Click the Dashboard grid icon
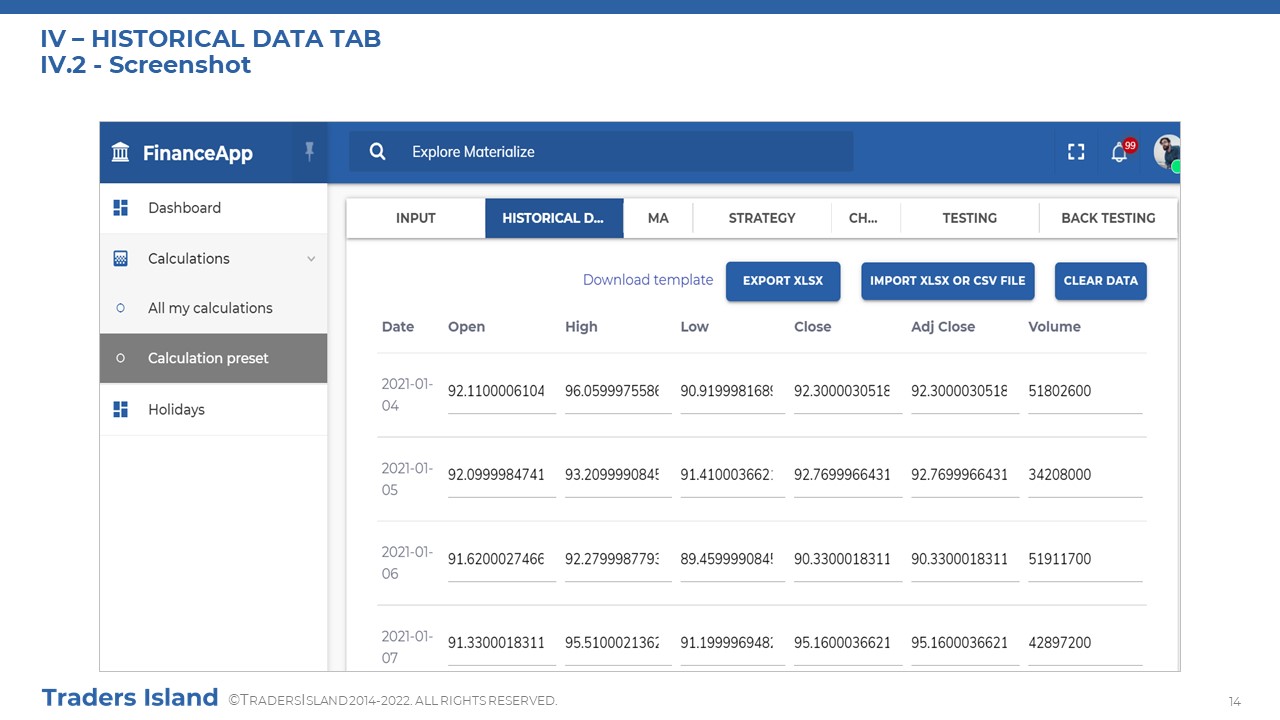This screenshot has height=720, width=1280. point(121,208)
